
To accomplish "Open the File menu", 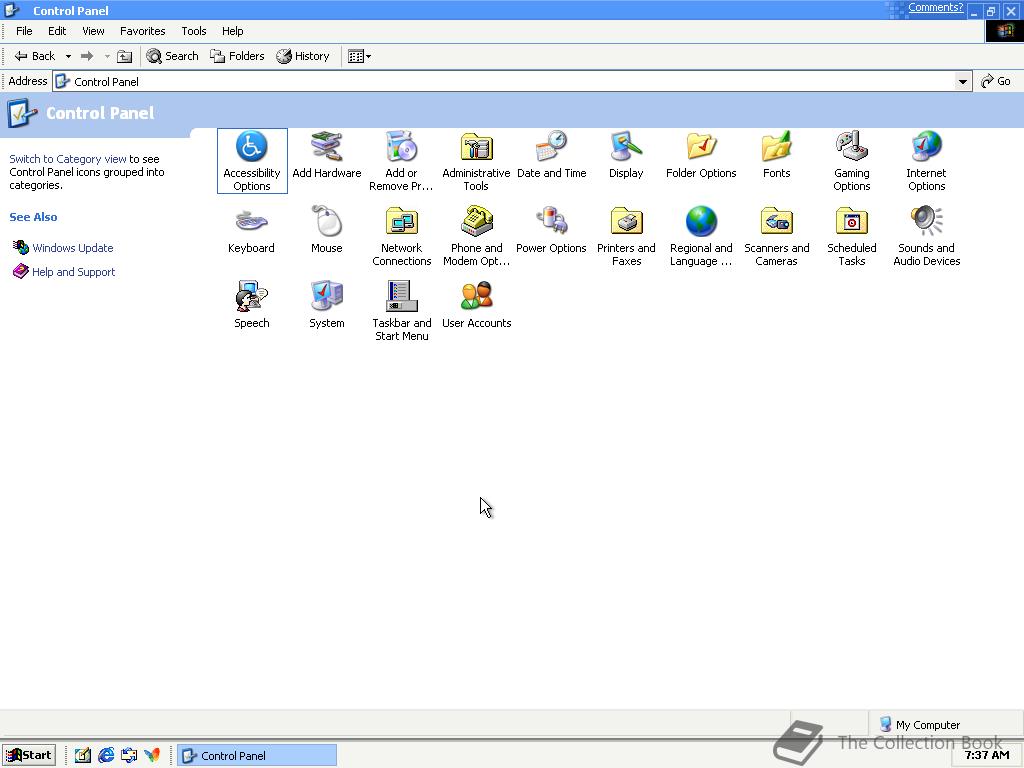I will click(24, 31).
